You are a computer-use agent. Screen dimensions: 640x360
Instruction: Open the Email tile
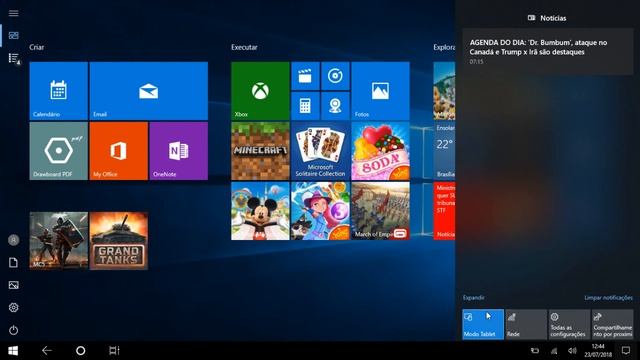click(x=149, y=91)
